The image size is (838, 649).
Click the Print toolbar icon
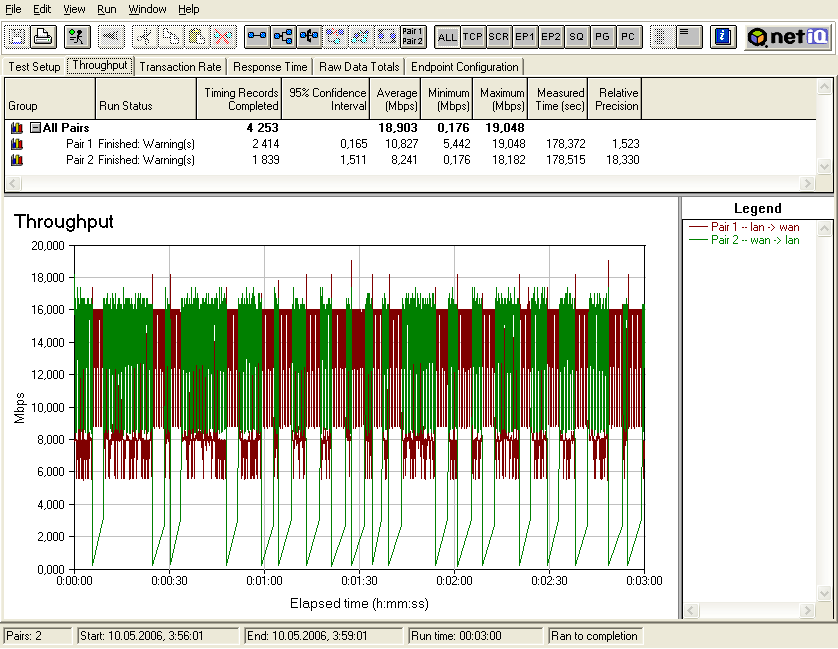(x=42, y=37)
